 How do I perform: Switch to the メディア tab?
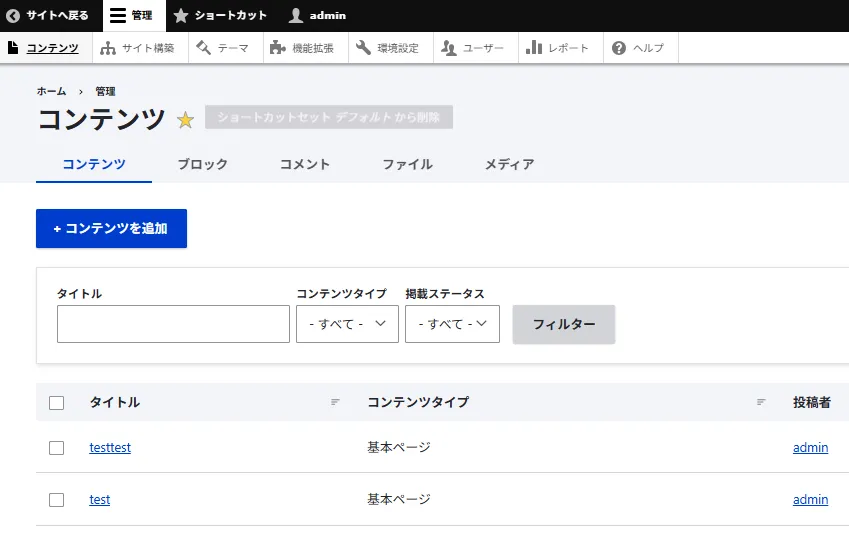pyautogui.click(x=509, y=164)
